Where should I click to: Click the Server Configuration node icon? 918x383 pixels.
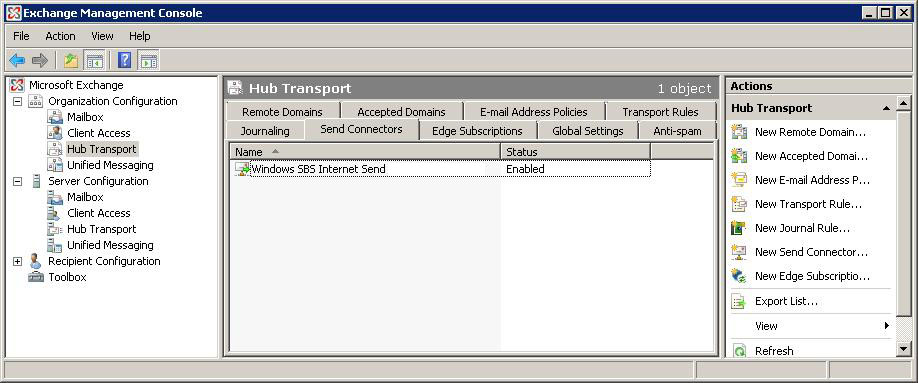(36, 181)
